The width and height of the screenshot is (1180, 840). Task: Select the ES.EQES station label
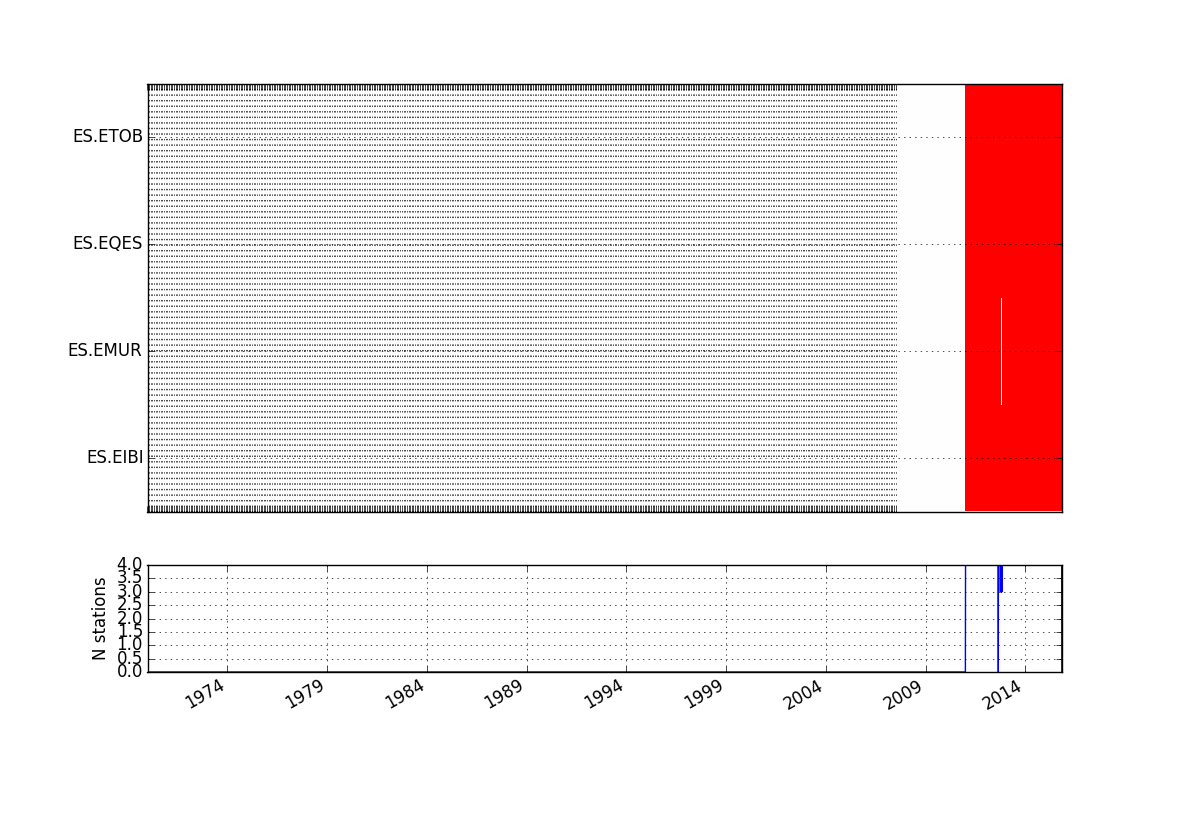107,244
